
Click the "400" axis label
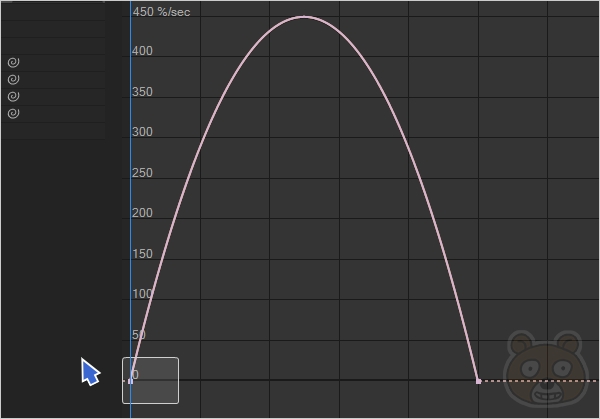point(142,51)
